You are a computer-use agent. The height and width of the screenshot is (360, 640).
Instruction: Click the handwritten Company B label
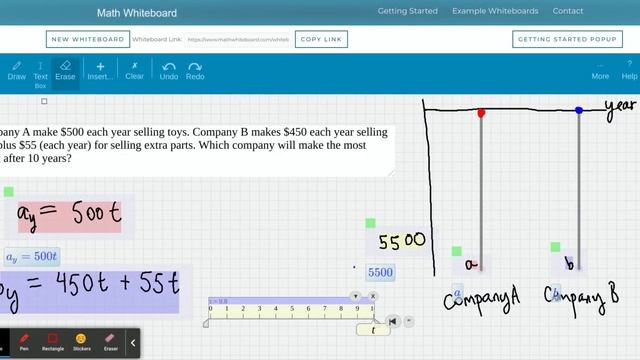tap(581, 300)
